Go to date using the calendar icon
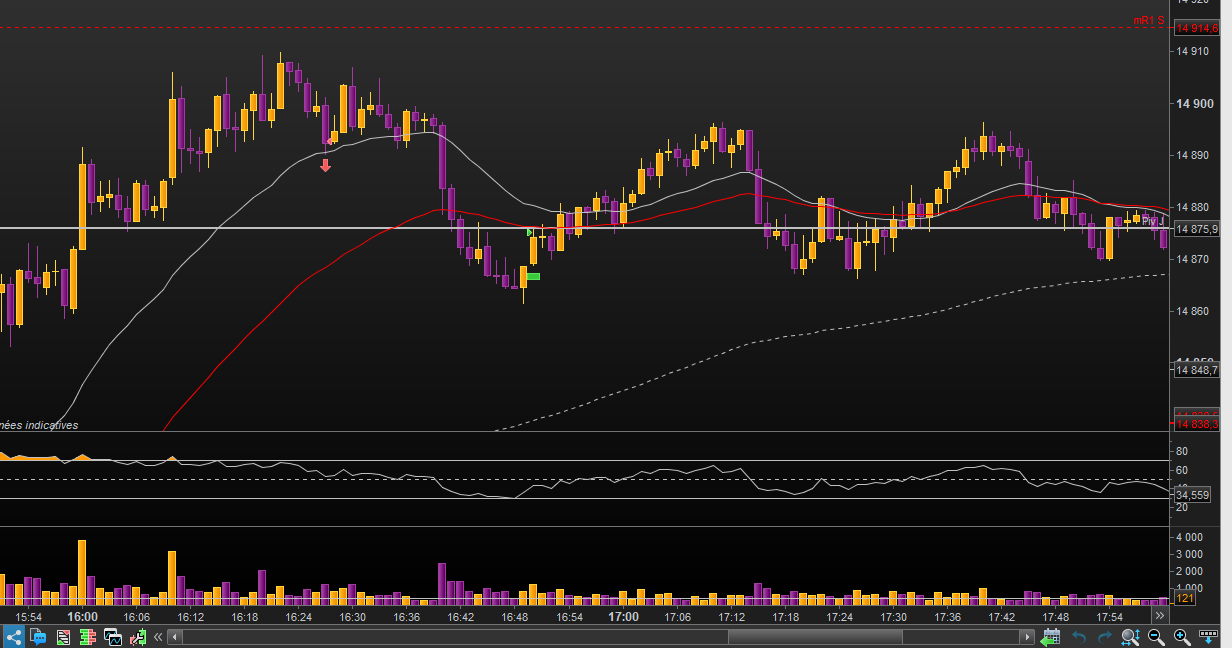 [1050, 636]
